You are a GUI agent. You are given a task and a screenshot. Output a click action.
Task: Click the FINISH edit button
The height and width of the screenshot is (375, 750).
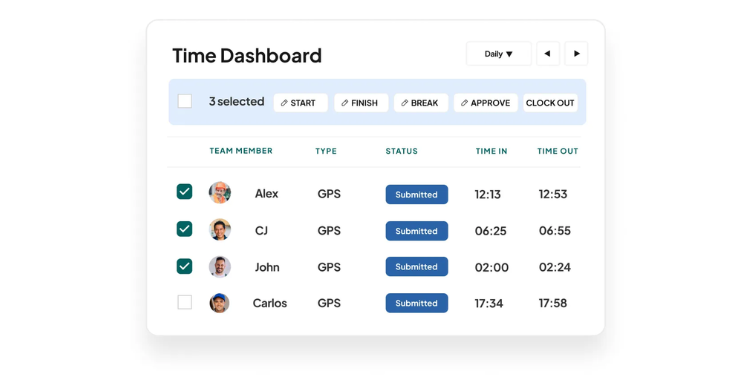361,103
